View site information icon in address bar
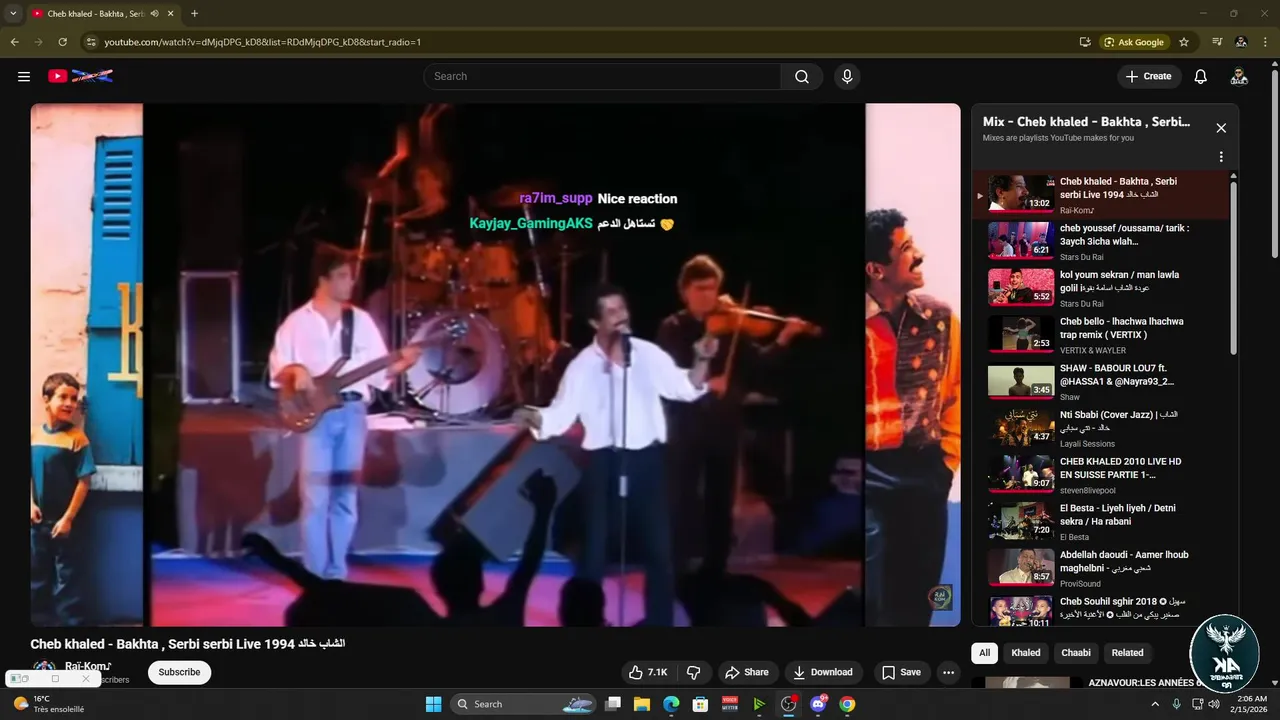 click(x=90, y=42)
